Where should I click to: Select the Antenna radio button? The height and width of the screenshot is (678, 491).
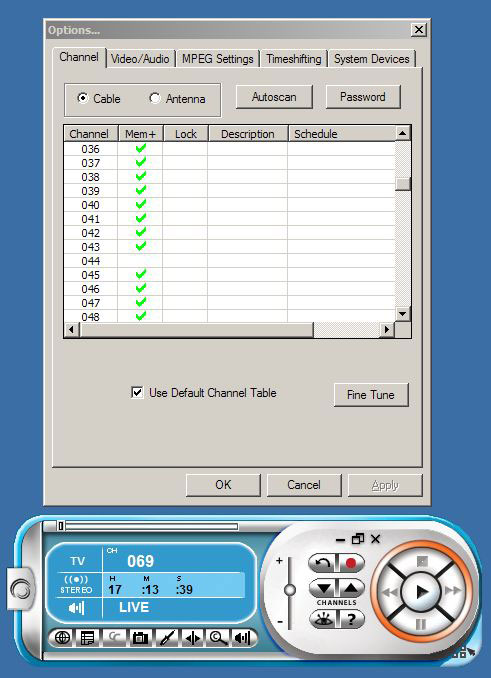click(x=155, y=98)
